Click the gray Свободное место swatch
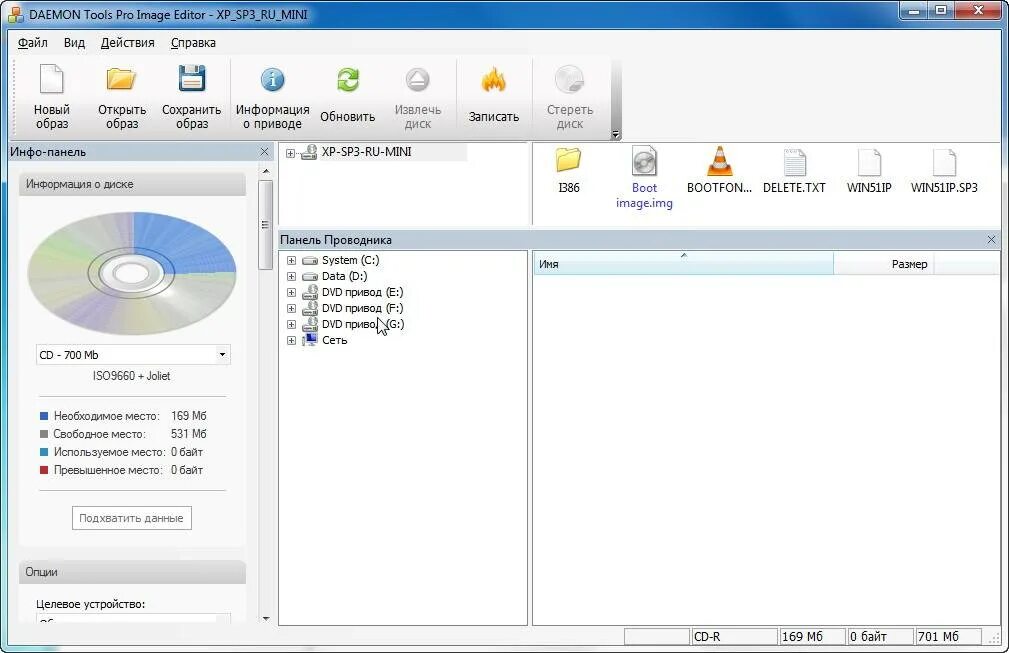 44,434
